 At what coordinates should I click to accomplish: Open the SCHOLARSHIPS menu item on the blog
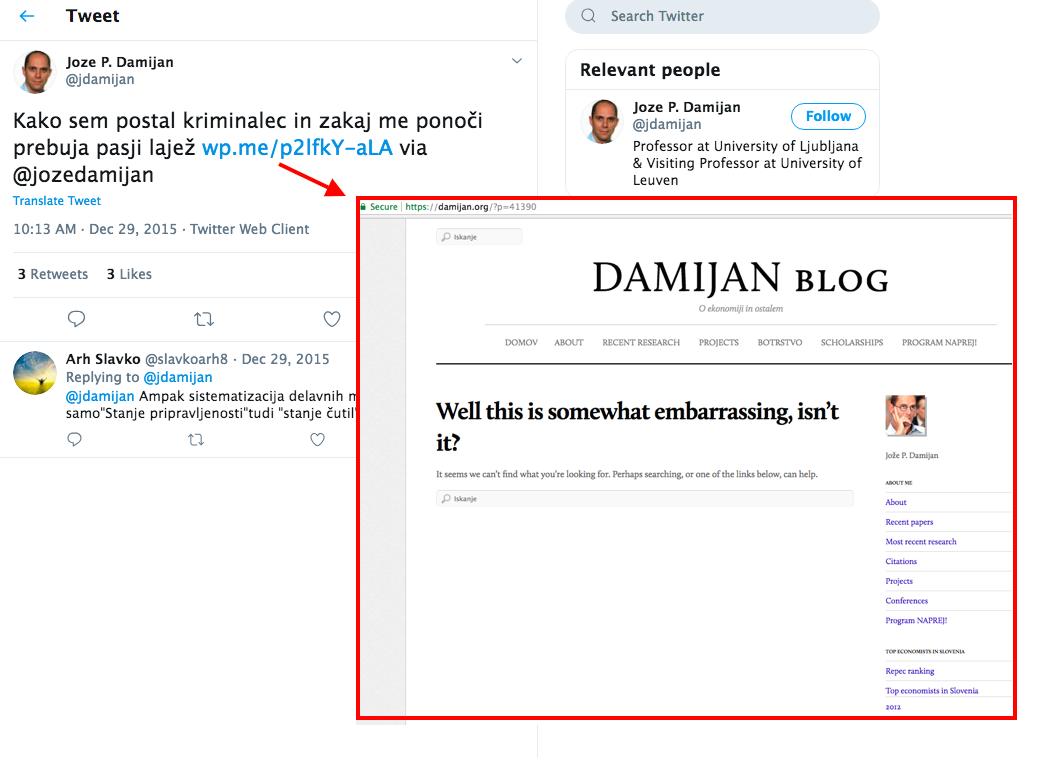tap(852, 342)
